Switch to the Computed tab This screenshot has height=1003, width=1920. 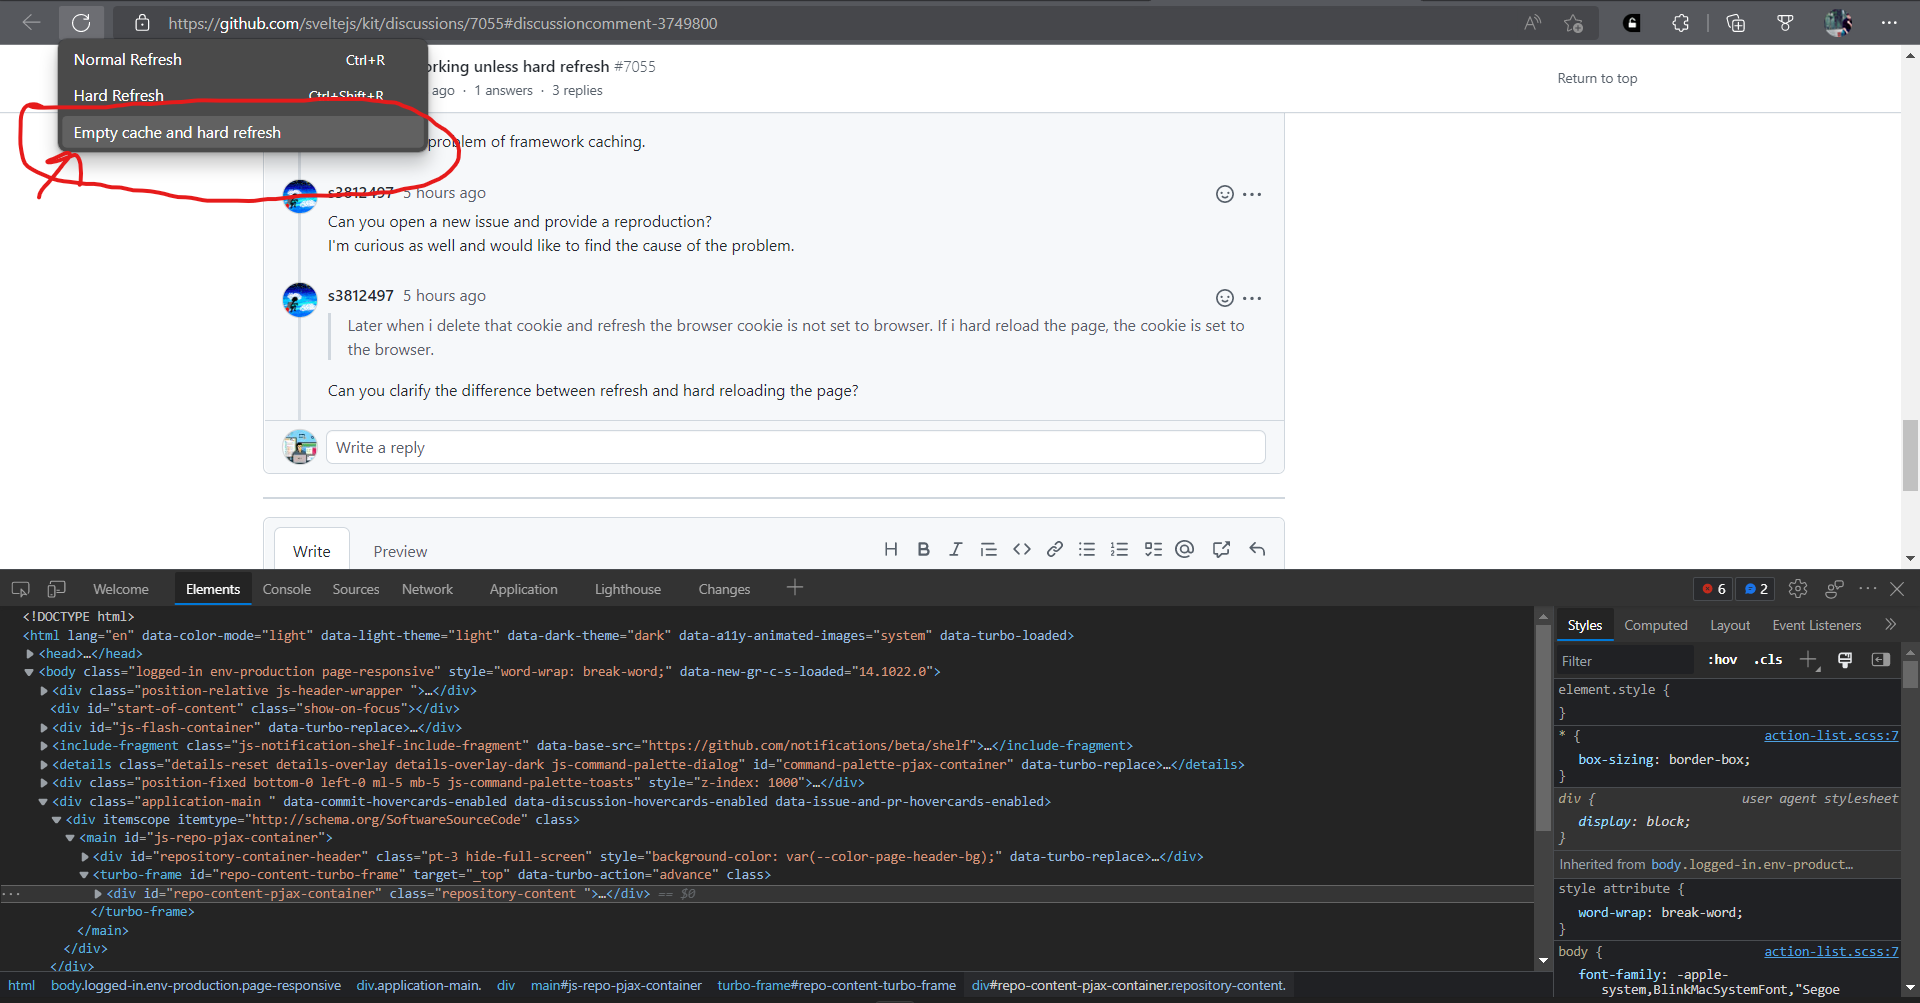(x=1656, y=625)
